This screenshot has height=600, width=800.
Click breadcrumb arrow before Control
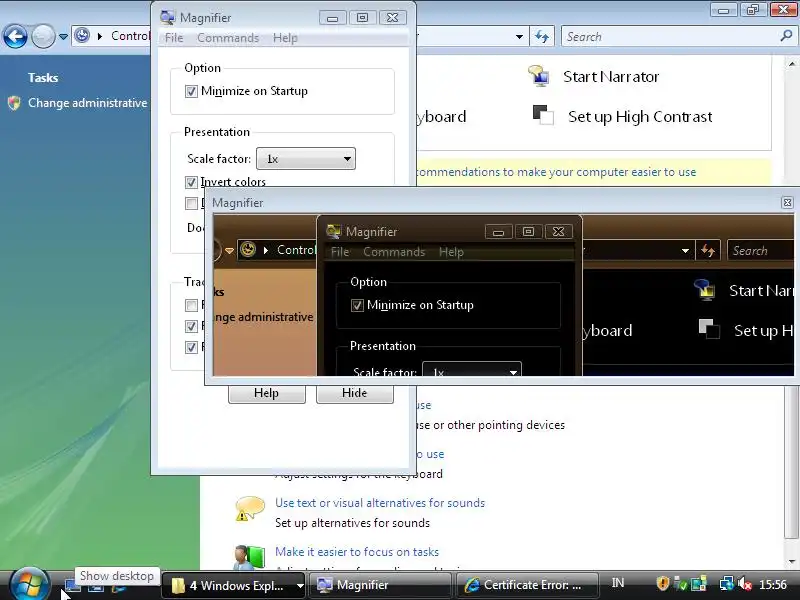click(x=100, y=36)
